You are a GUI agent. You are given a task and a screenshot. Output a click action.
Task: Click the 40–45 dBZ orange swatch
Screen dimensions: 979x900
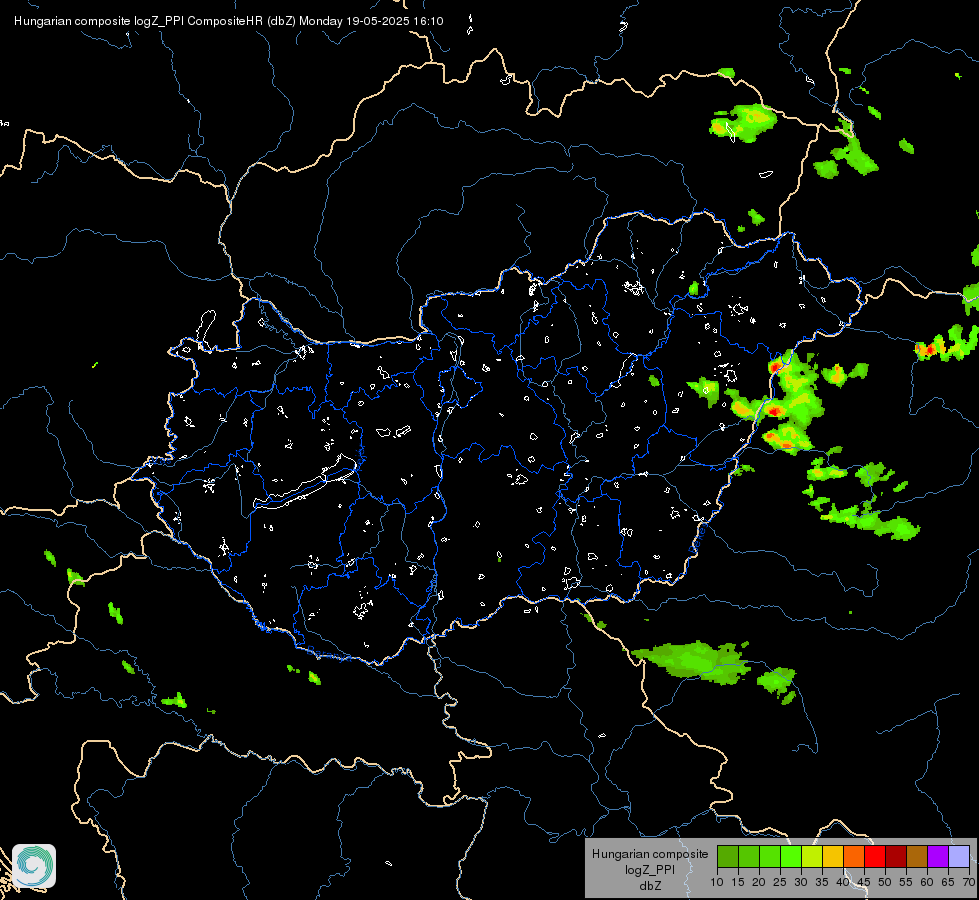tap(854, 856)
